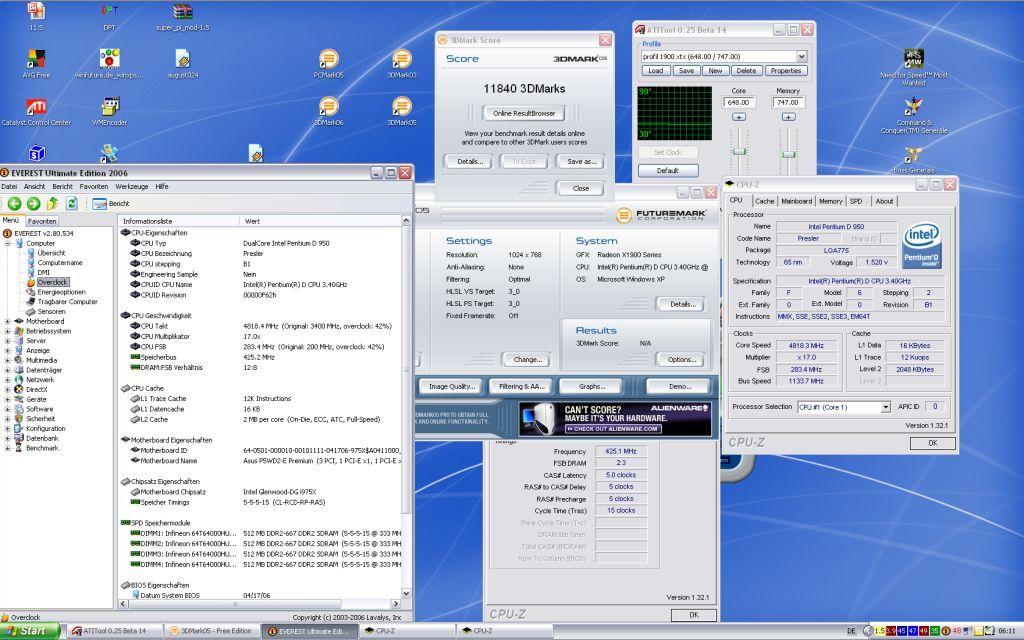Click the green Forward arrow in EVEREST toolbar

[x=33, y=204]
